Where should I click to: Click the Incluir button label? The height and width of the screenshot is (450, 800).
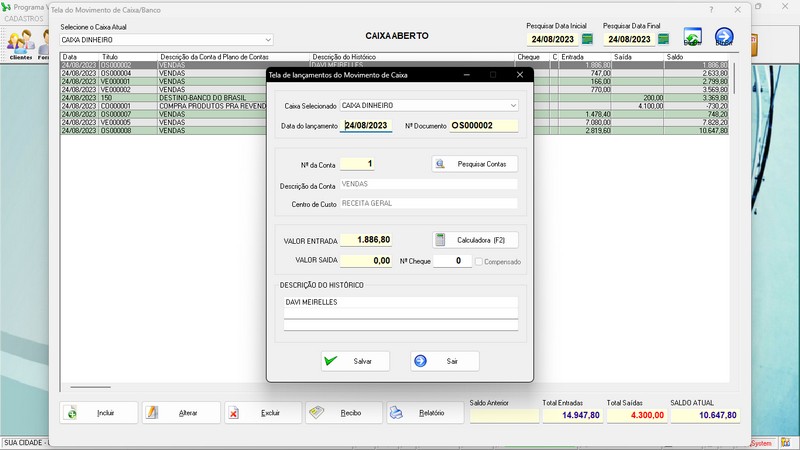[106, 413]
